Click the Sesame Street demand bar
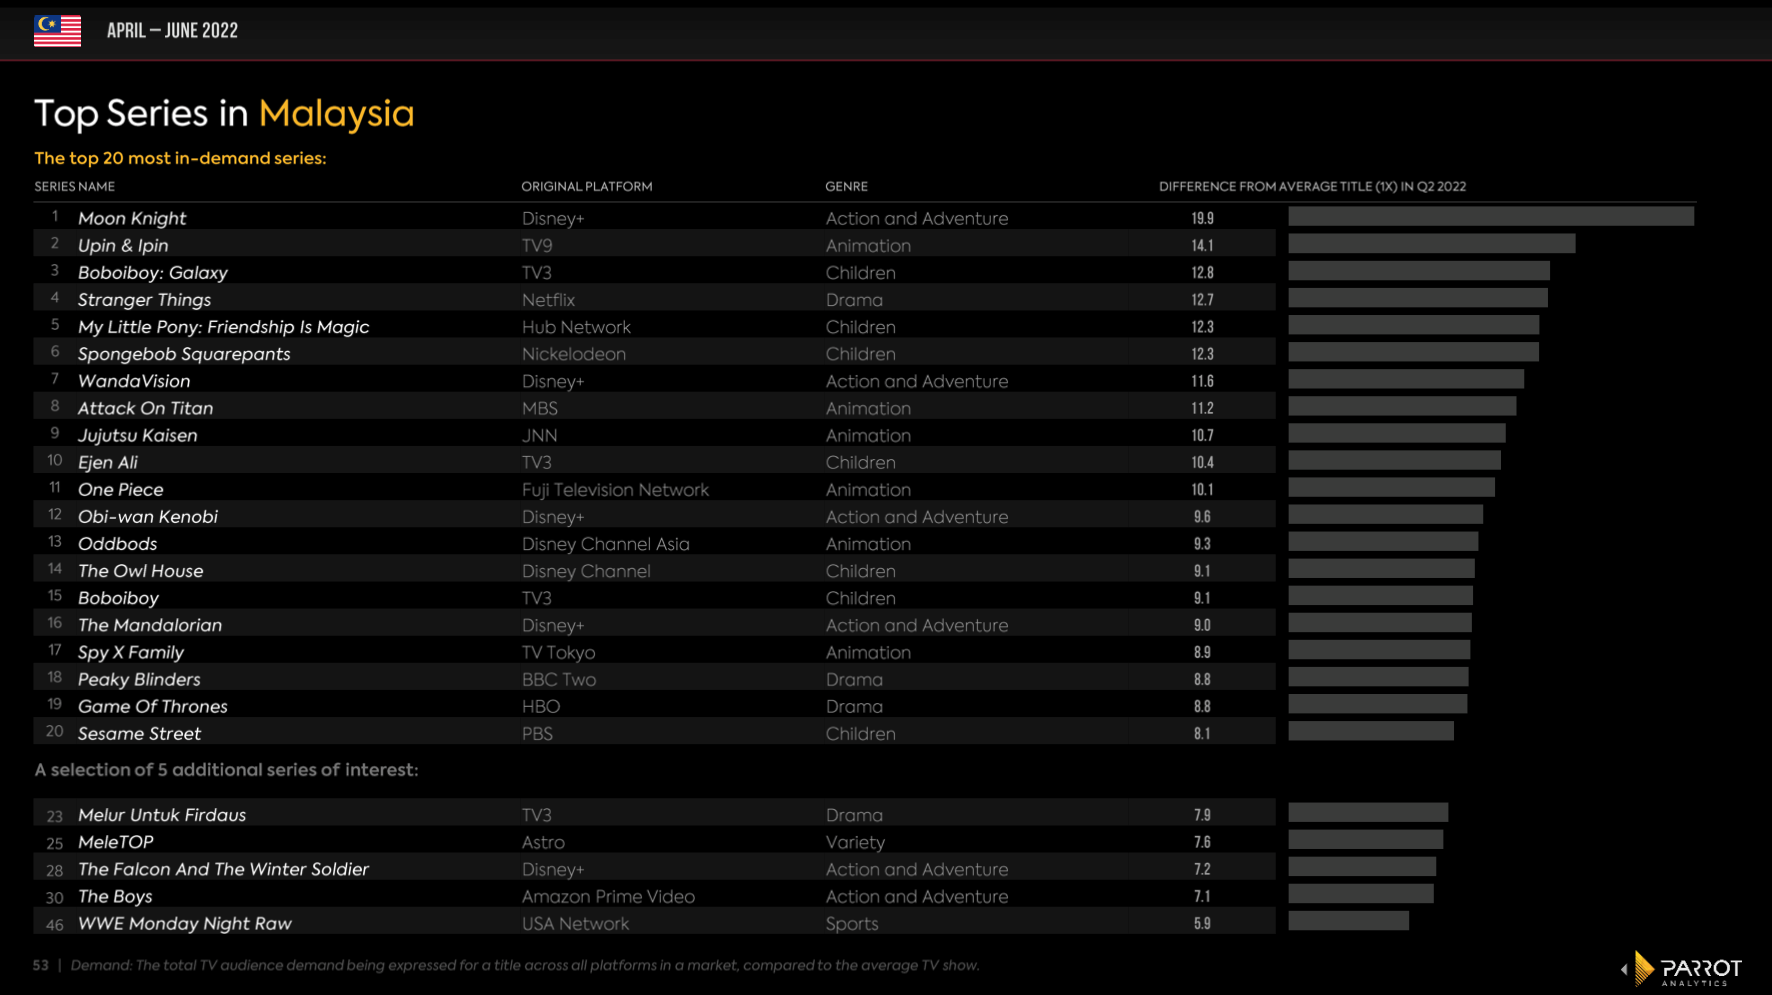 point(1371,731)
